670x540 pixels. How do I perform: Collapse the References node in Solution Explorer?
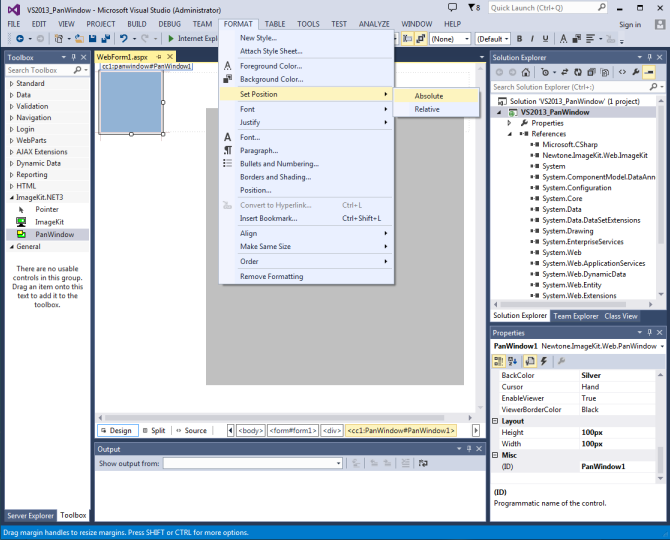point(509,134)
